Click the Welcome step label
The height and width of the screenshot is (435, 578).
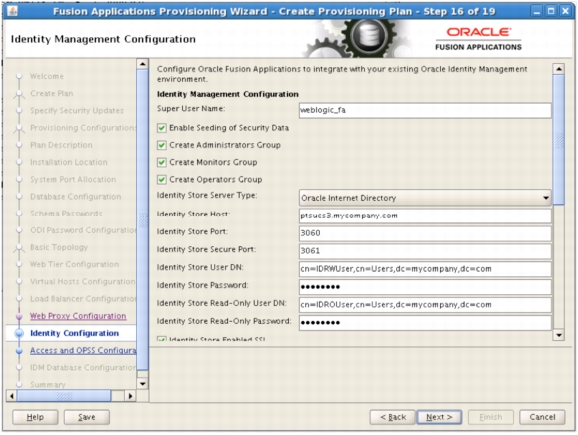[47, 76]
